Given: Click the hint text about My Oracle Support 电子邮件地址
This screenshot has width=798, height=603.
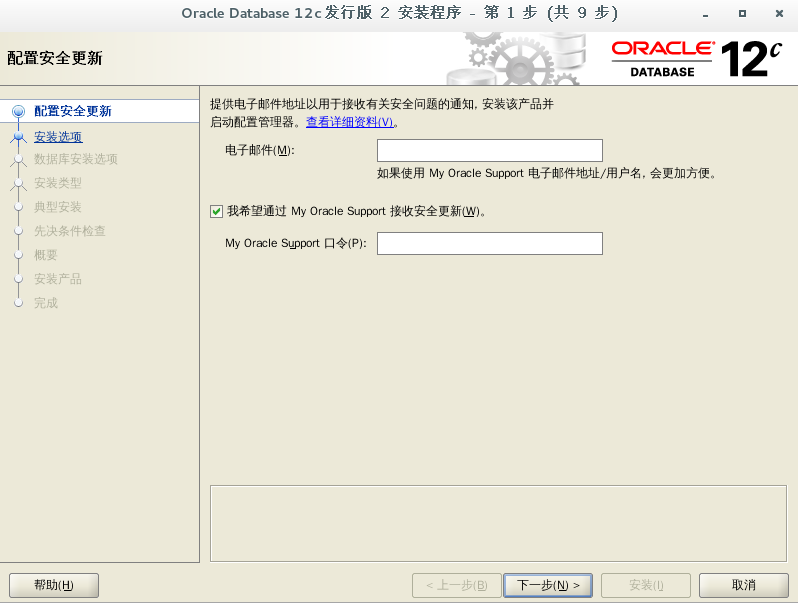Looking at the screenshot, I should 547,174.
